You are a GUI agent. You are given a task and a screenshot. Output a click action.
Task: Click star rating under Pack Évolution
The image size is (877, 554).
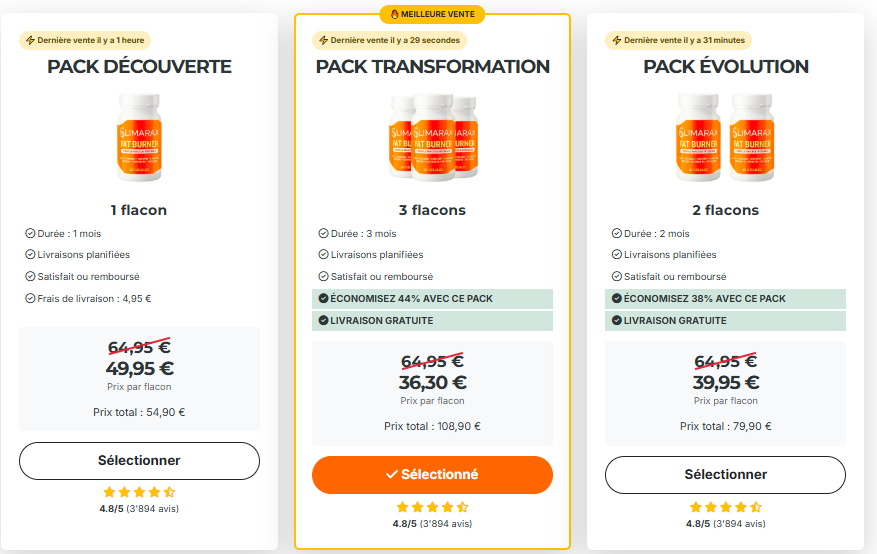point(725,507)
